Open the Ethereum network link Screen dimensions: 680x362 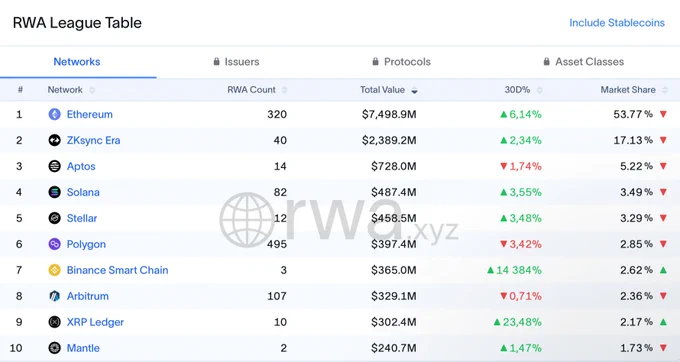[90, 114]
